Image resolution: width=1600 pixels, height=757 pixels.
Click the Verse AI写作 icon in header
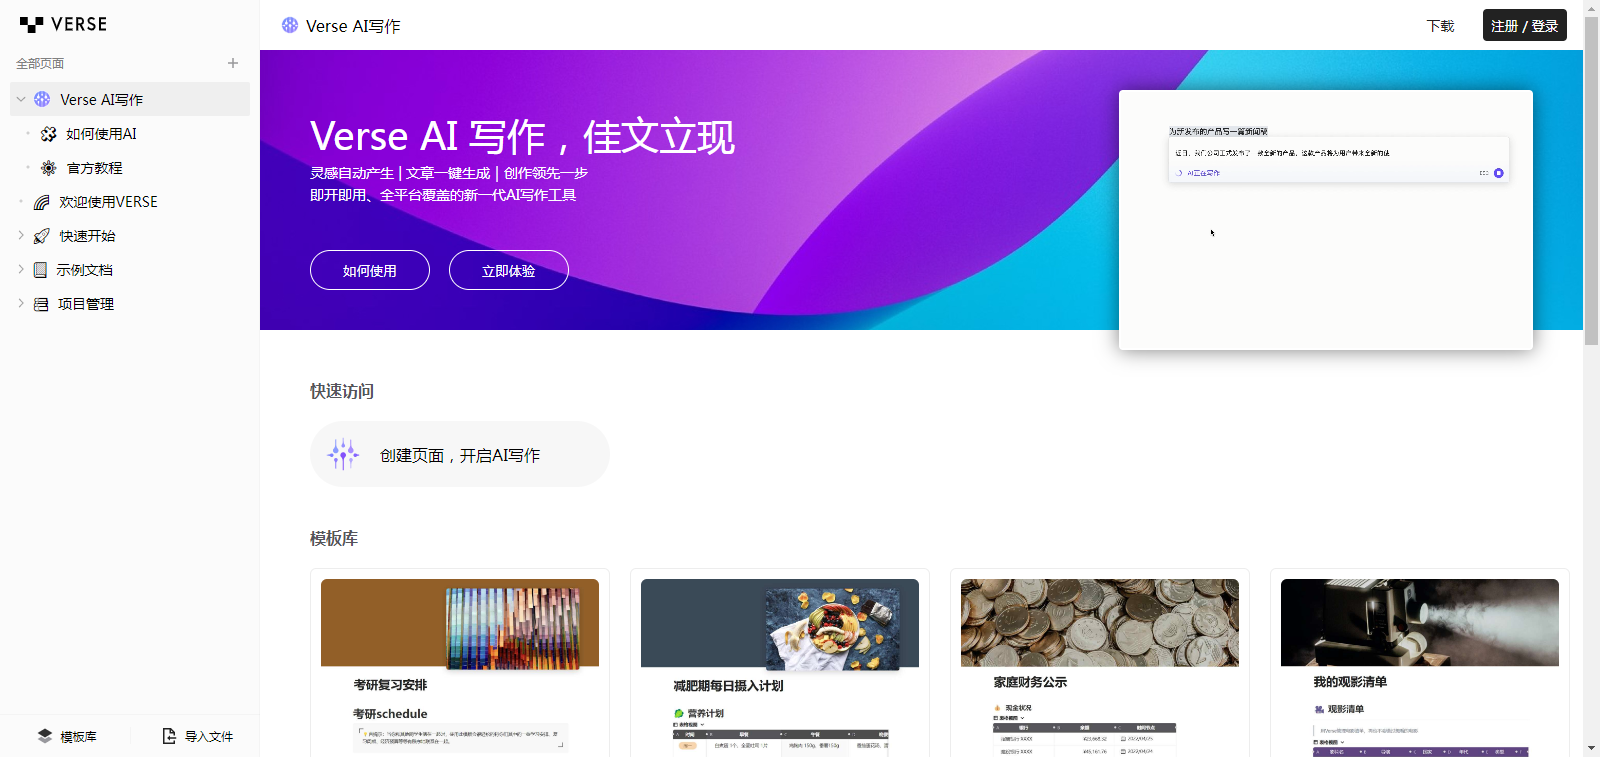(290, 25)
